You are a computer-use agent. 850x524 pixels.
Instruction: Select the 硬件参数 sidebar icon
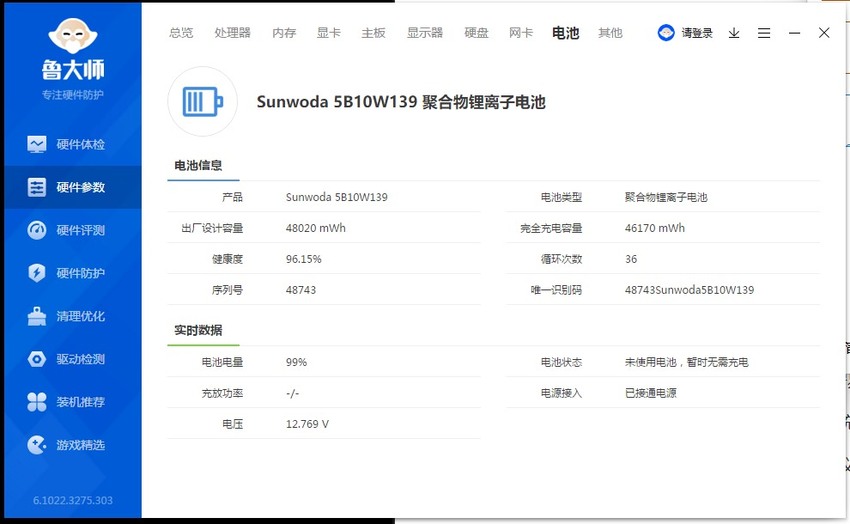[37, 187]
